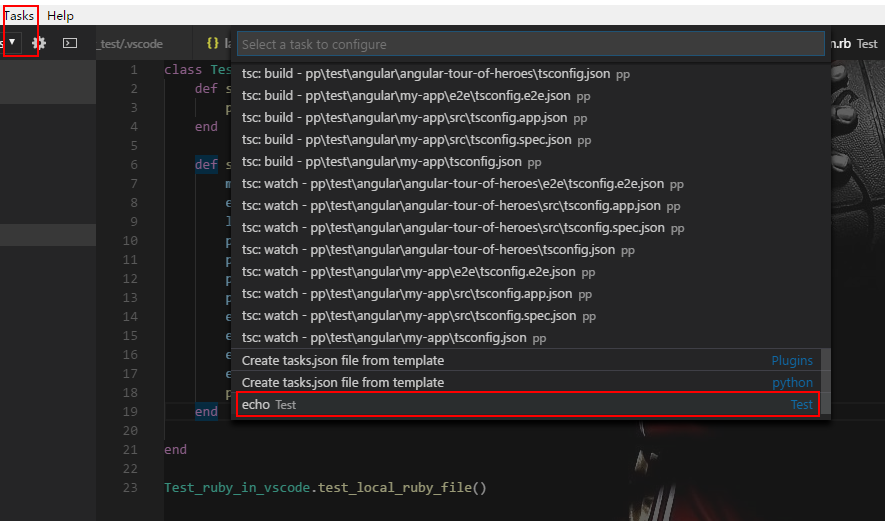885x521 pixels.
Task: Click the 'end' keyword on line 21
Action: [176, 449]
